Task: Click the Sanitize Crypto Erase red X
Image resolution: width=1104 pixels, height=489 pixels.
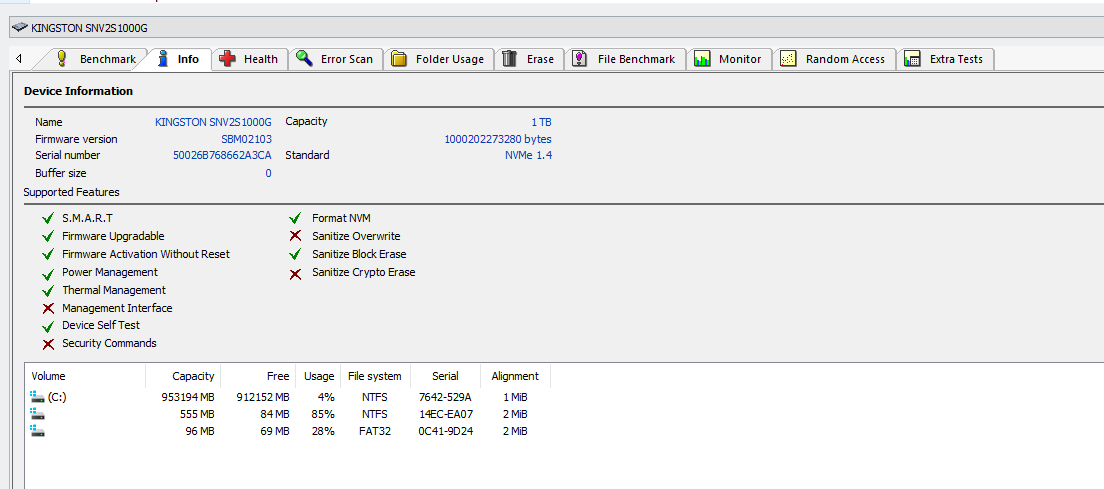Action: click(x=296, y=273)
